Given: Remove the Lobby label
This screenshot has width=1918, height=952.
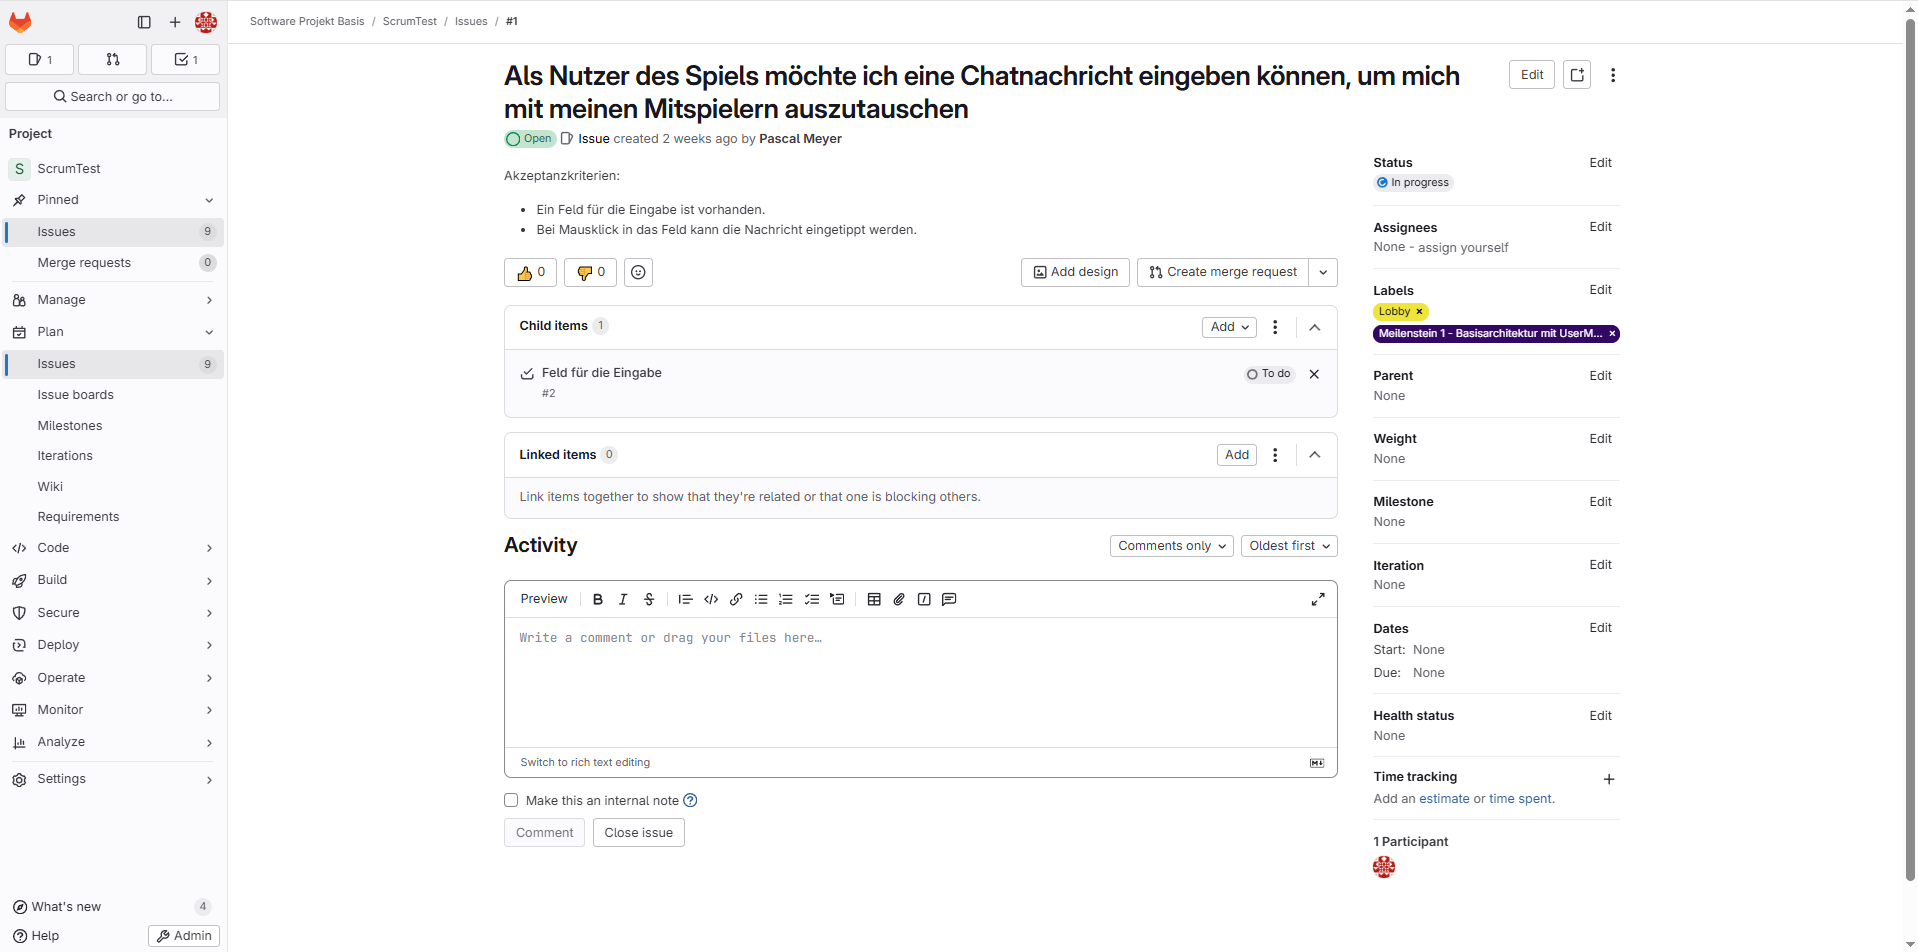Looking at the screenshot, I should [x=1419, y=312].
